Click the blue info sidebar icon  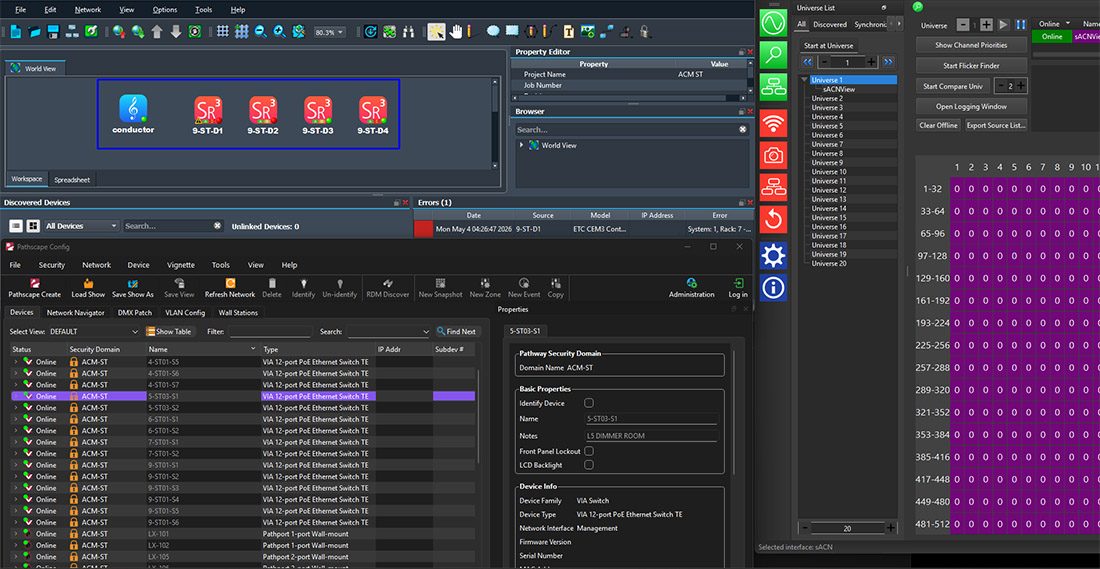coord(773,288)
